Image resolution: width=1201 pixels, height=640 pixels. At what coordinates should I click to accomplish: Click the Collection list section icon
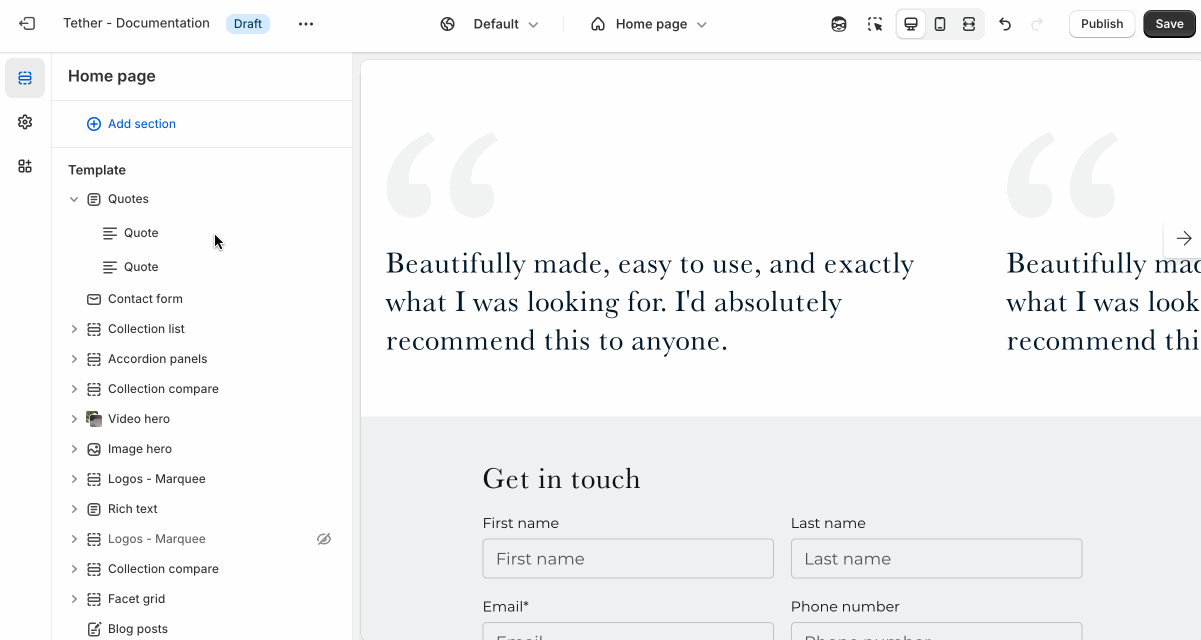click(94, 329)
